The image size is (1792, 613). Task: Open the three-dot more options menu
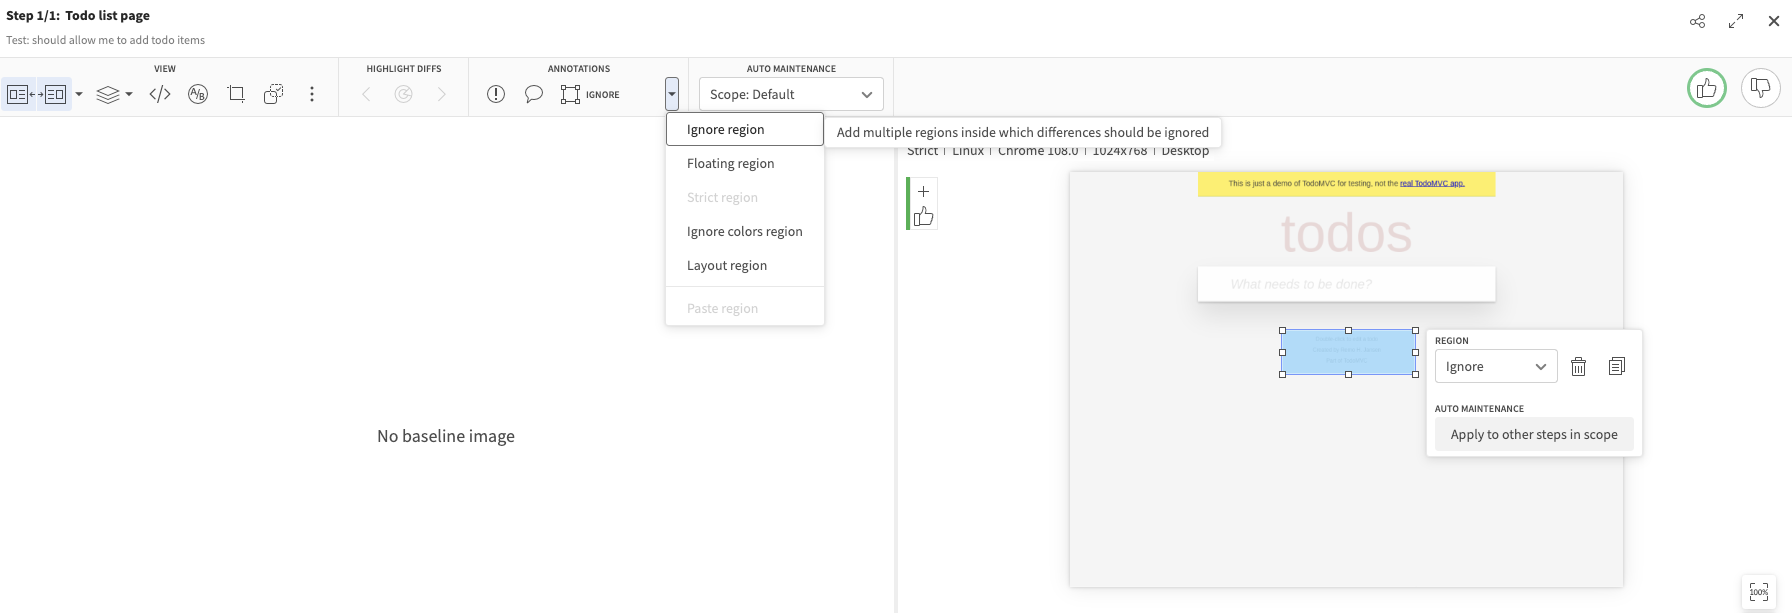coord(312,94)
